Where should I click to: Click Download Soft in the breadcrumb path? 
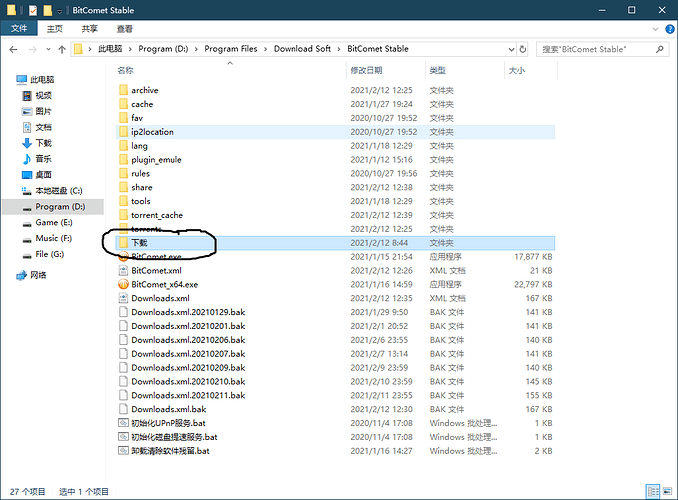point(304,48)
